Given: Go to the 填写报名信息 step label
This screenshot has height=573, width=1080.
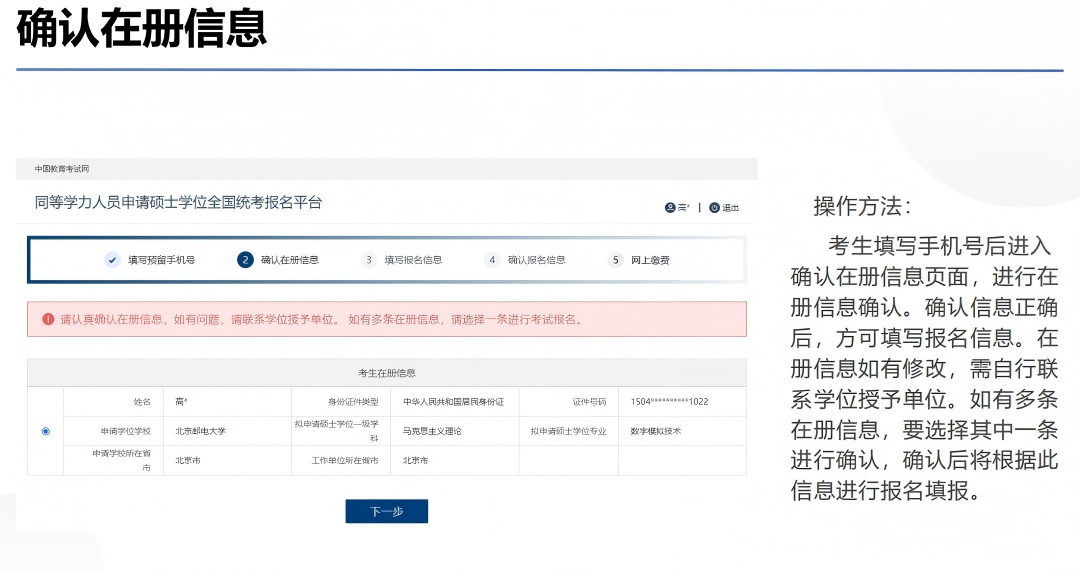Looking at the screenshot, I should point(413,260).
